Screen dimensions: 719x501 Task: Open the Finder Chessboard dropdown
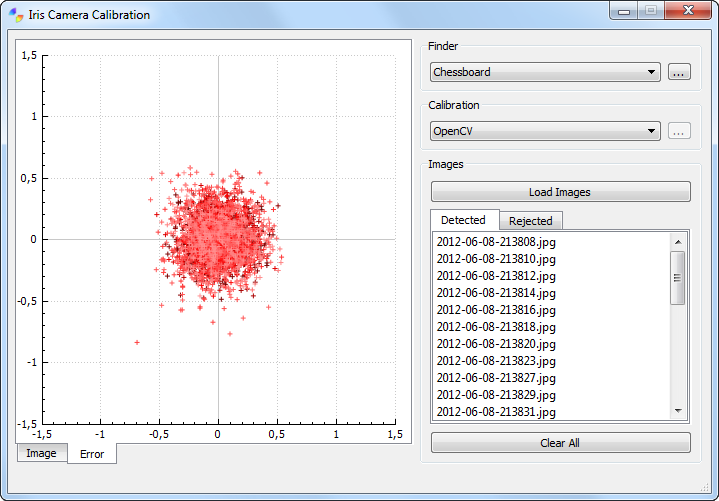pyautogui.click(x=545, y=72)
